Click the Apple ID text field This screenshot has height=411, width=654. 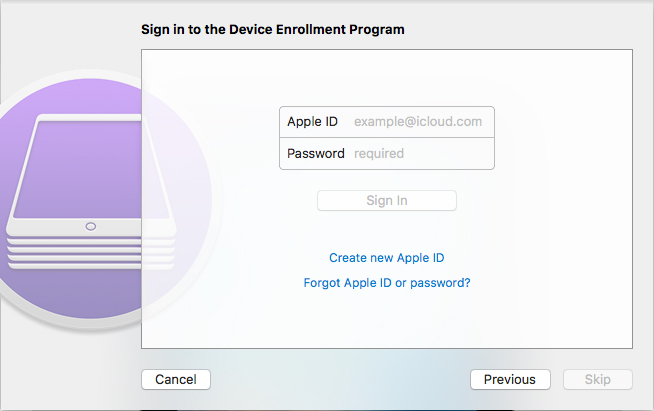coord(420,122)
